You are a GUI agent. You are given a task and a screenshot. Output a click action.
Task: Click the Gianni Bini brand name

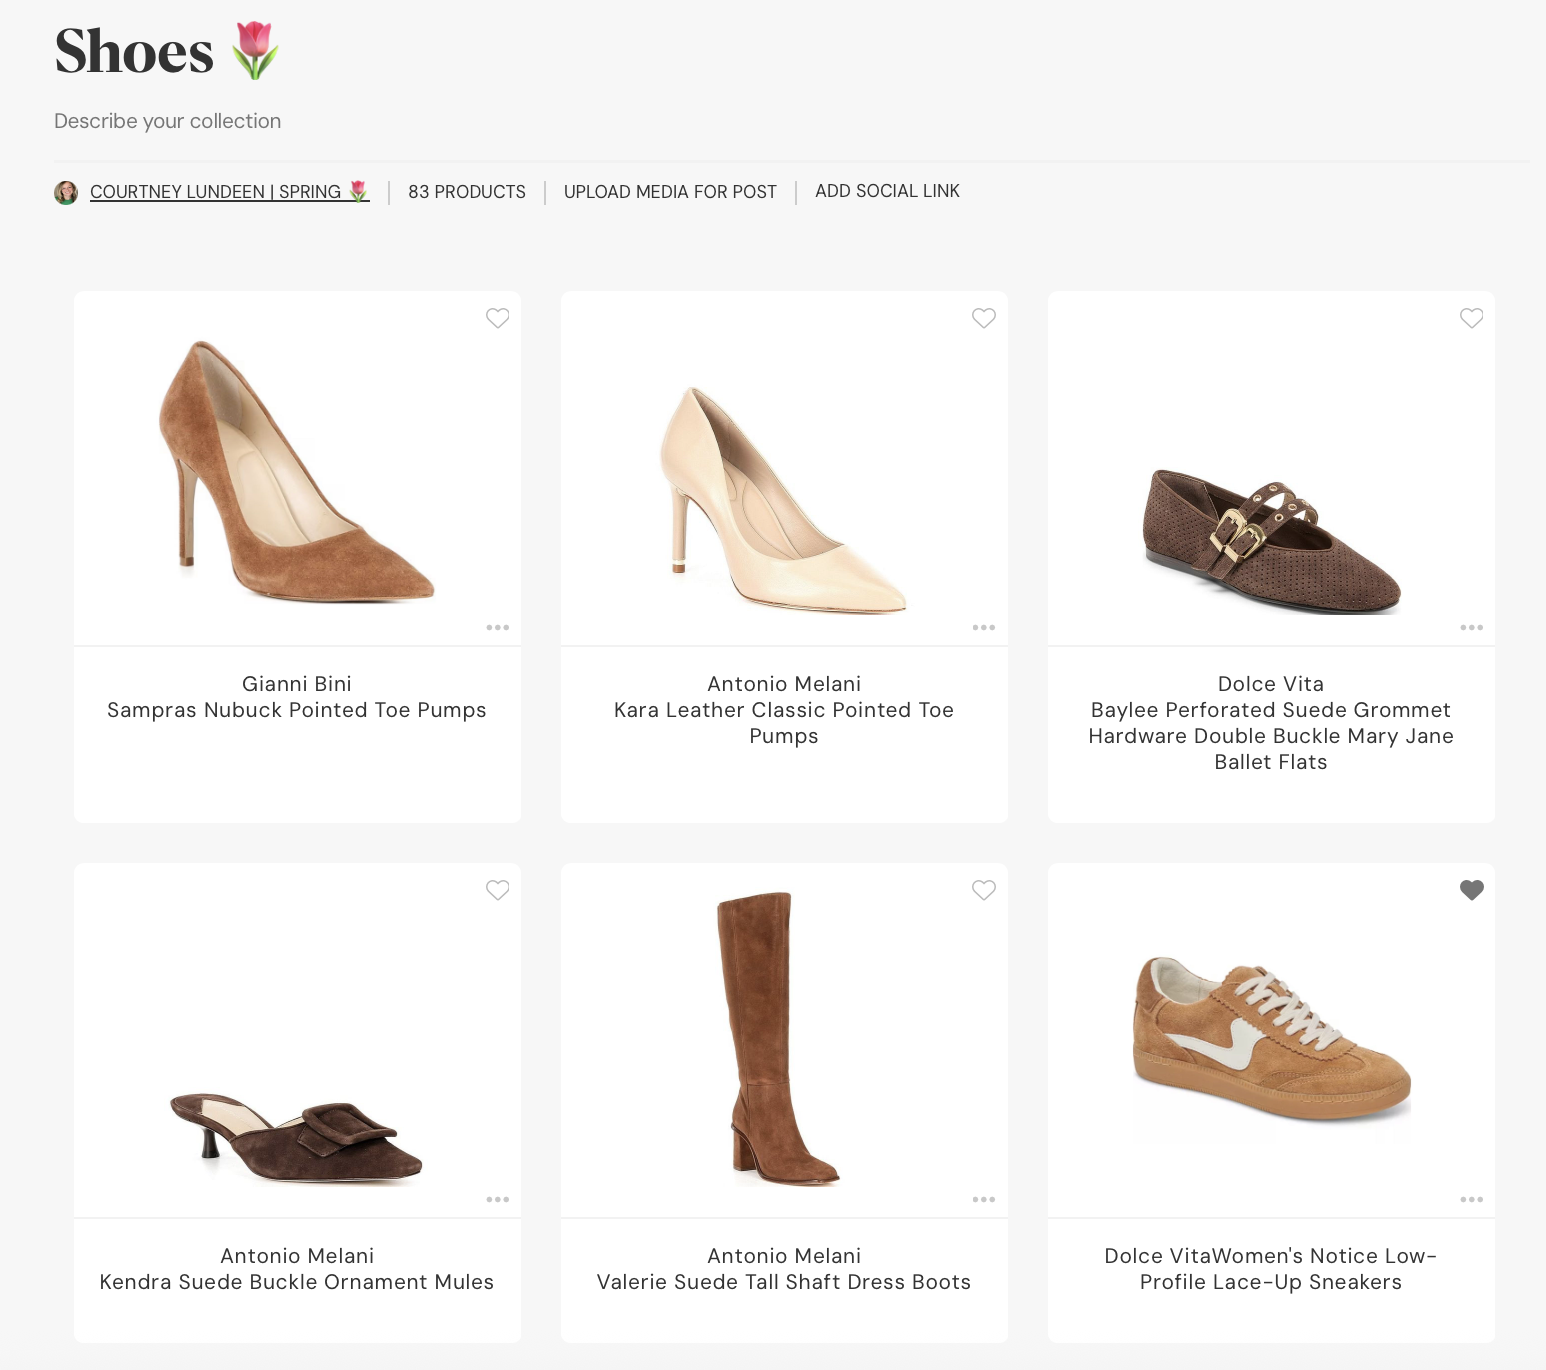(297, 684)
